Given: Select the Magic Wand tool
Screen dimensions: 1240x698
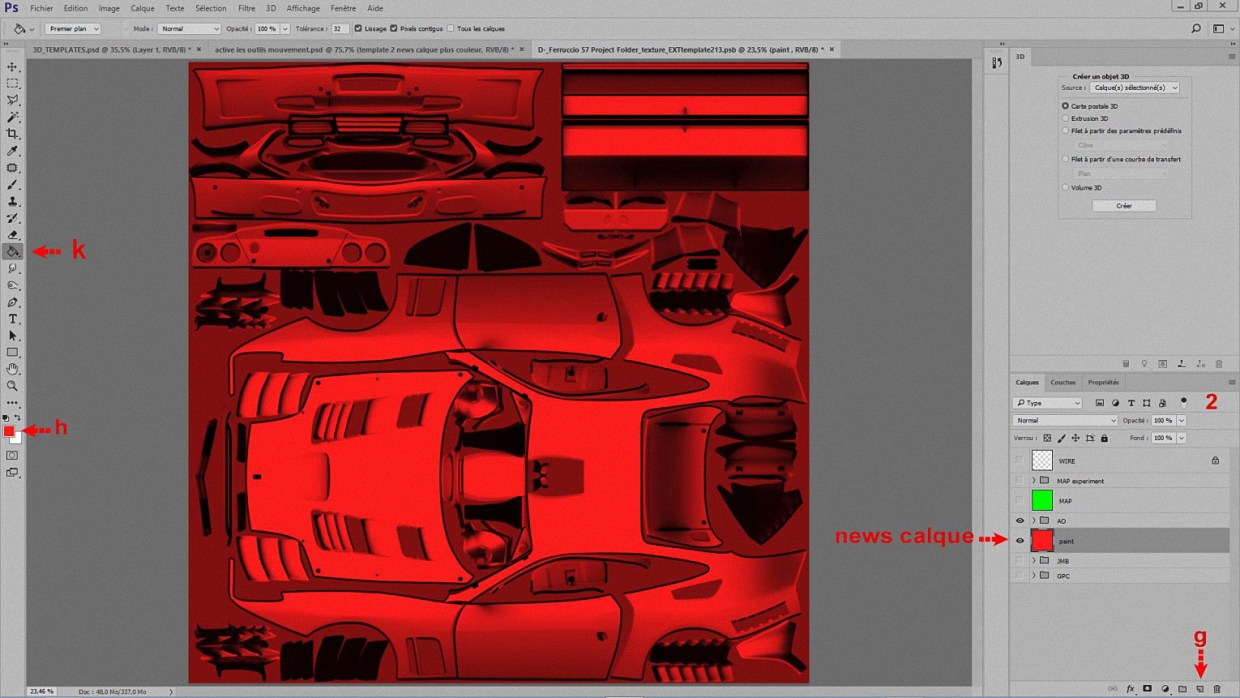Looking at the screenshot, I should 13,117.
